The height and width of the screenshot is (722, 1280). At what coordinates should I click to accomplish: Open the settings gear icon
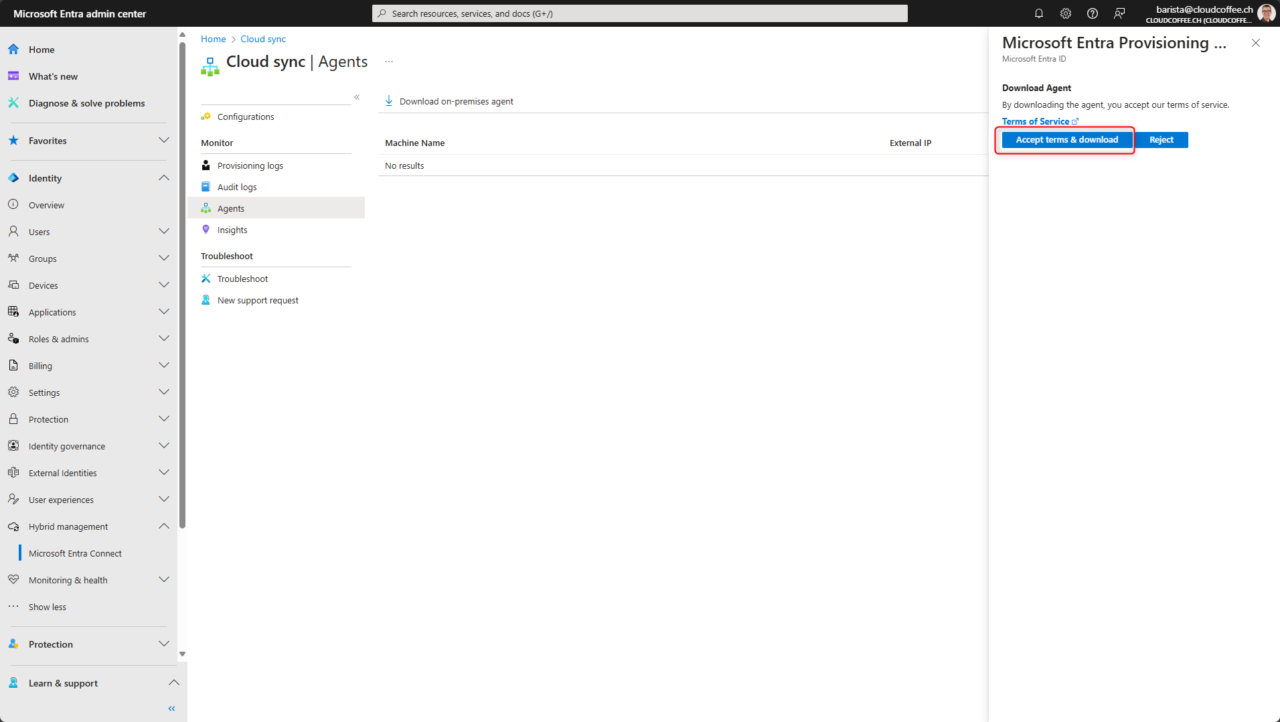pos(1066,14)
